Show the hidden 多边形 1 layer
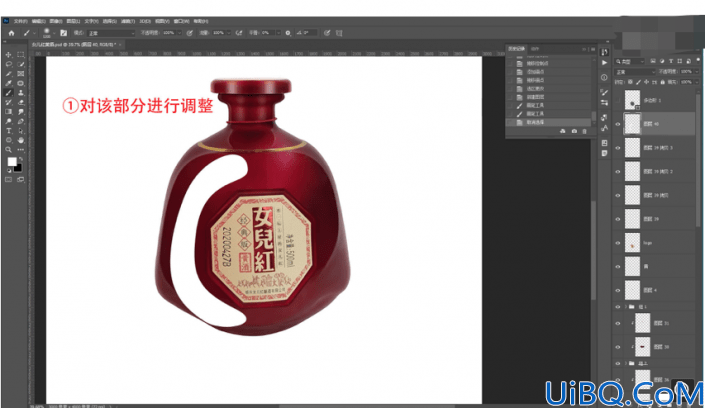 pyautogui.click(x=618, y=100)
